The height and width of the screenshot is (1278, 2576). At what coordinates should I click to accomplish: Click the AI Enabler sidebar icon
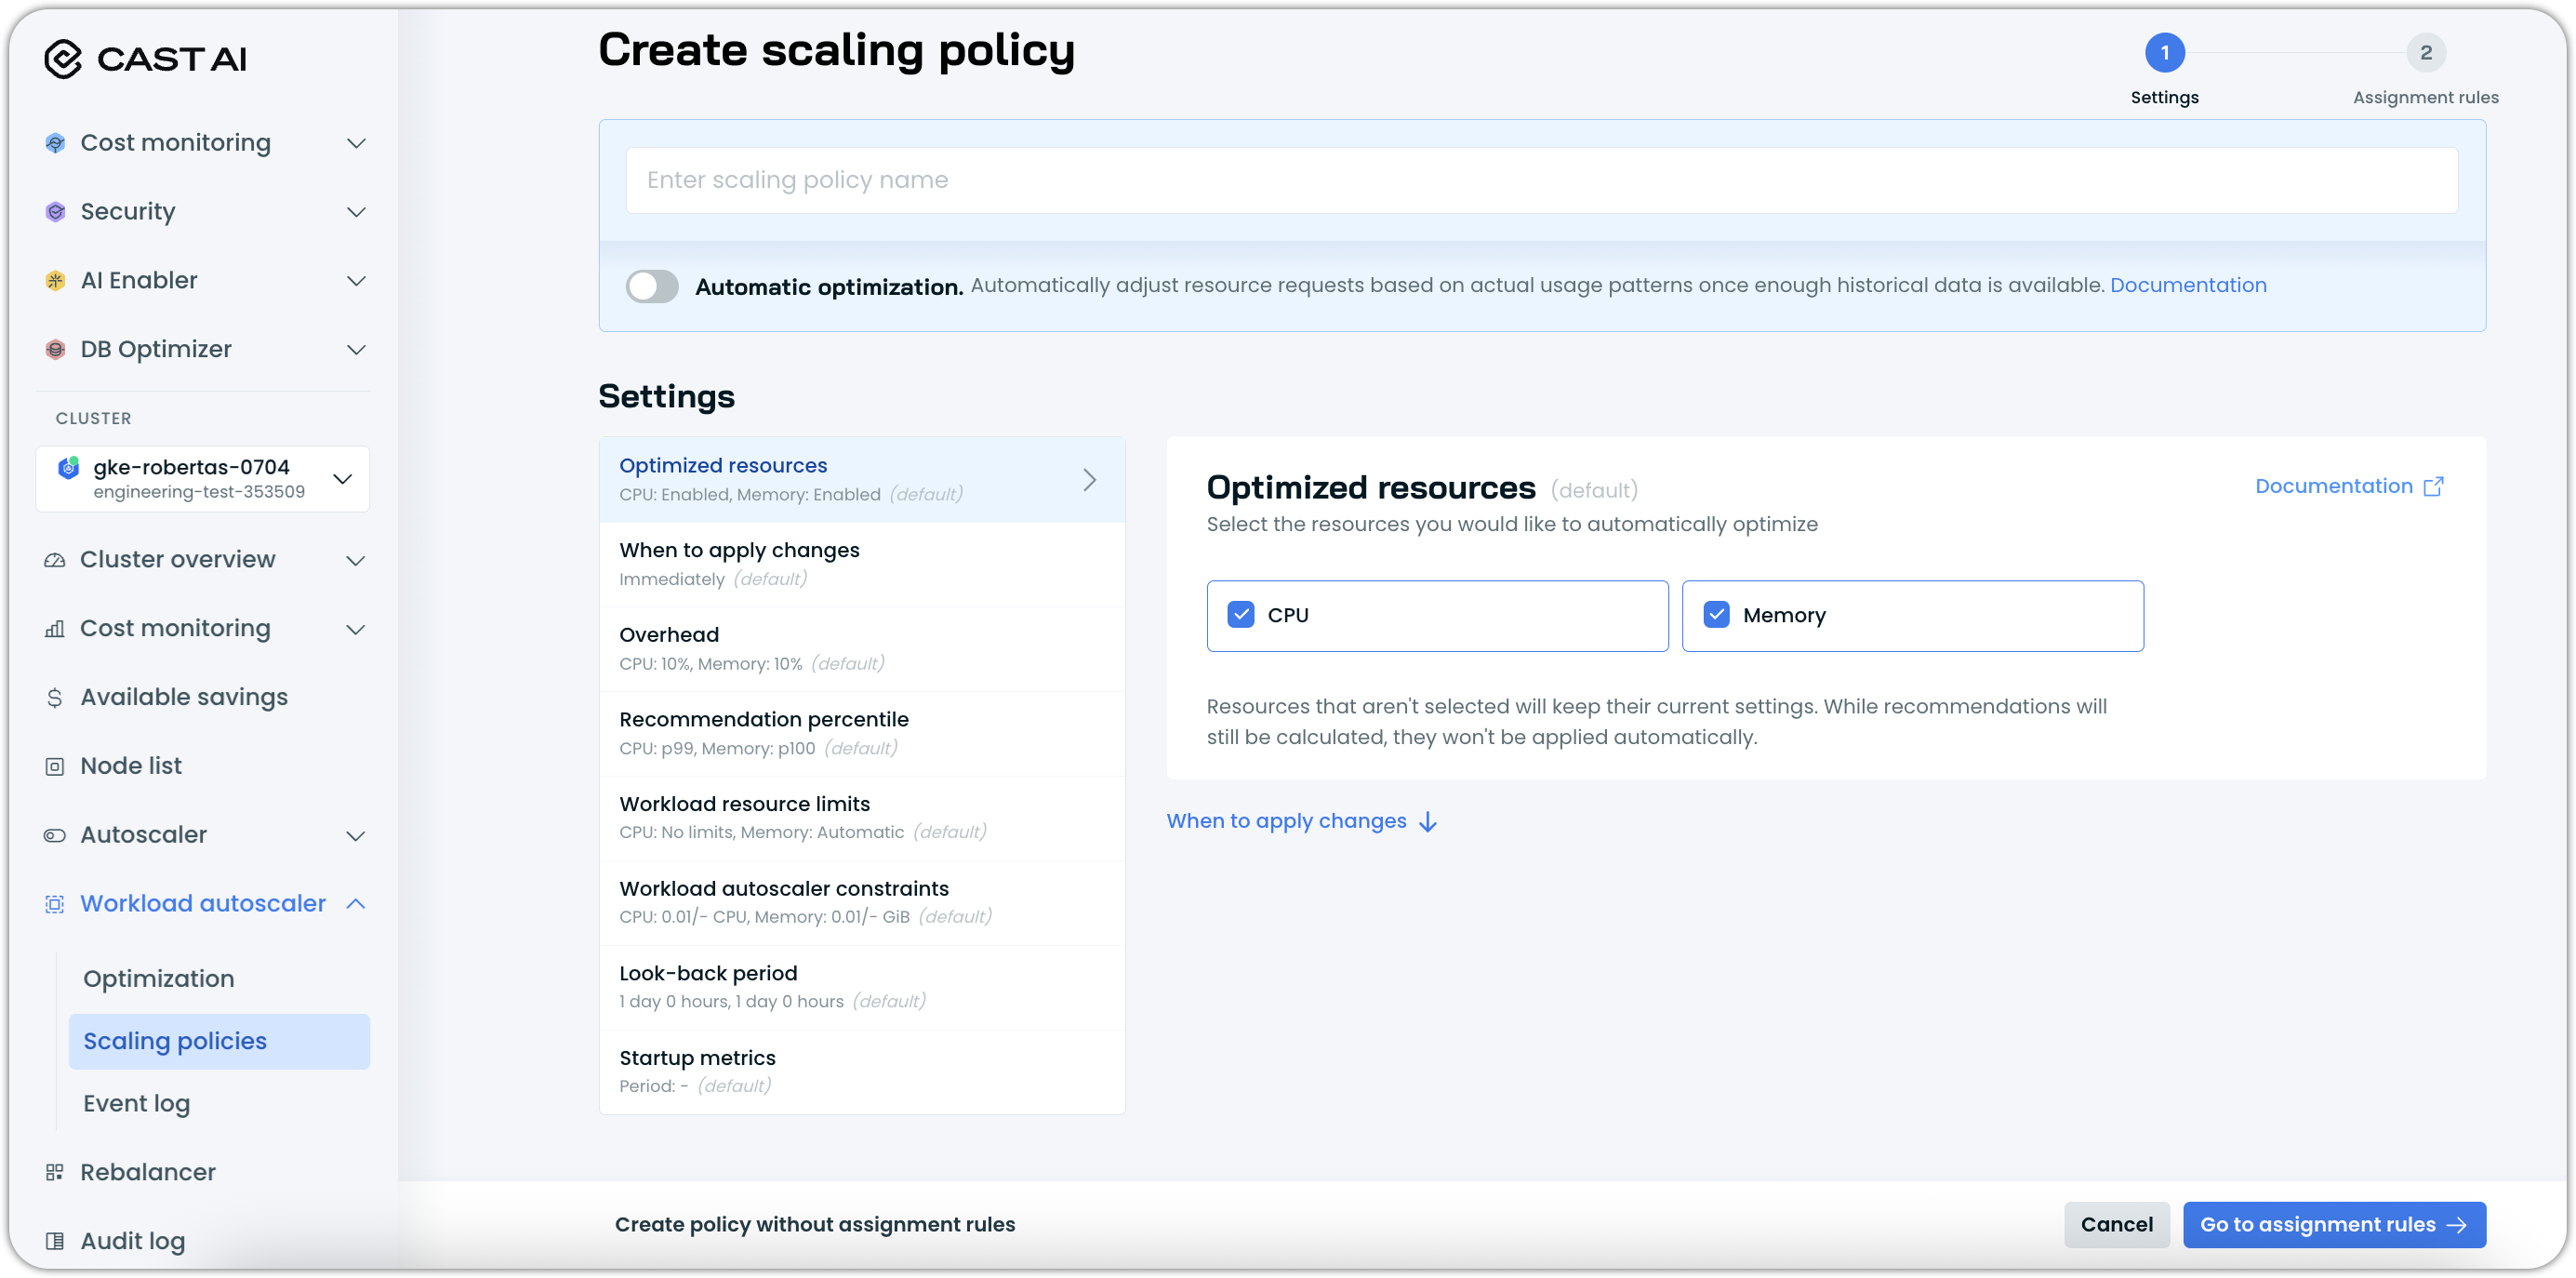tap(55, 281)
